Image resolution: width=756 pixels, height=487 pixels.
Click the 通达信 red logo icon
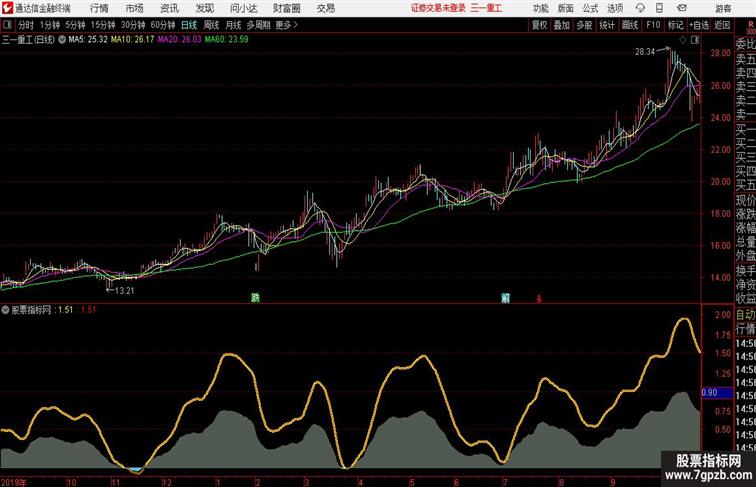(x=7, y=8)
